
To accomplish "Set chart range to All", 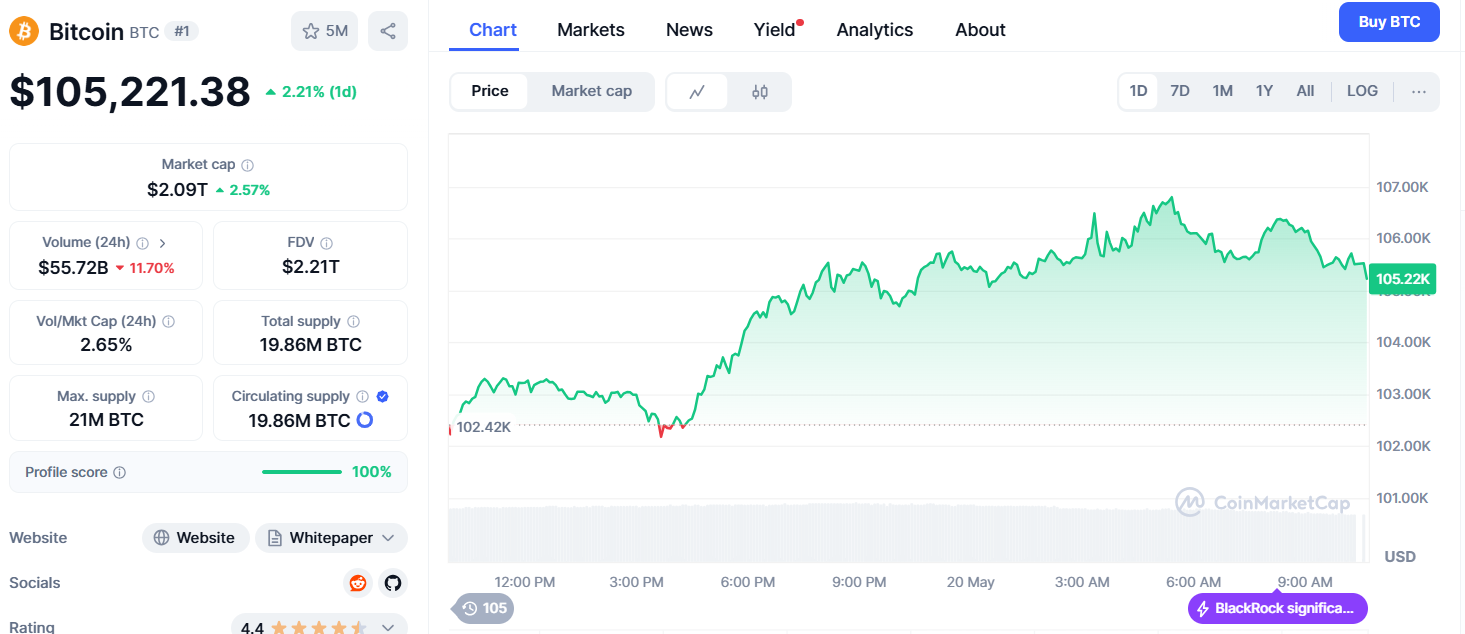I will (1305, 91).
